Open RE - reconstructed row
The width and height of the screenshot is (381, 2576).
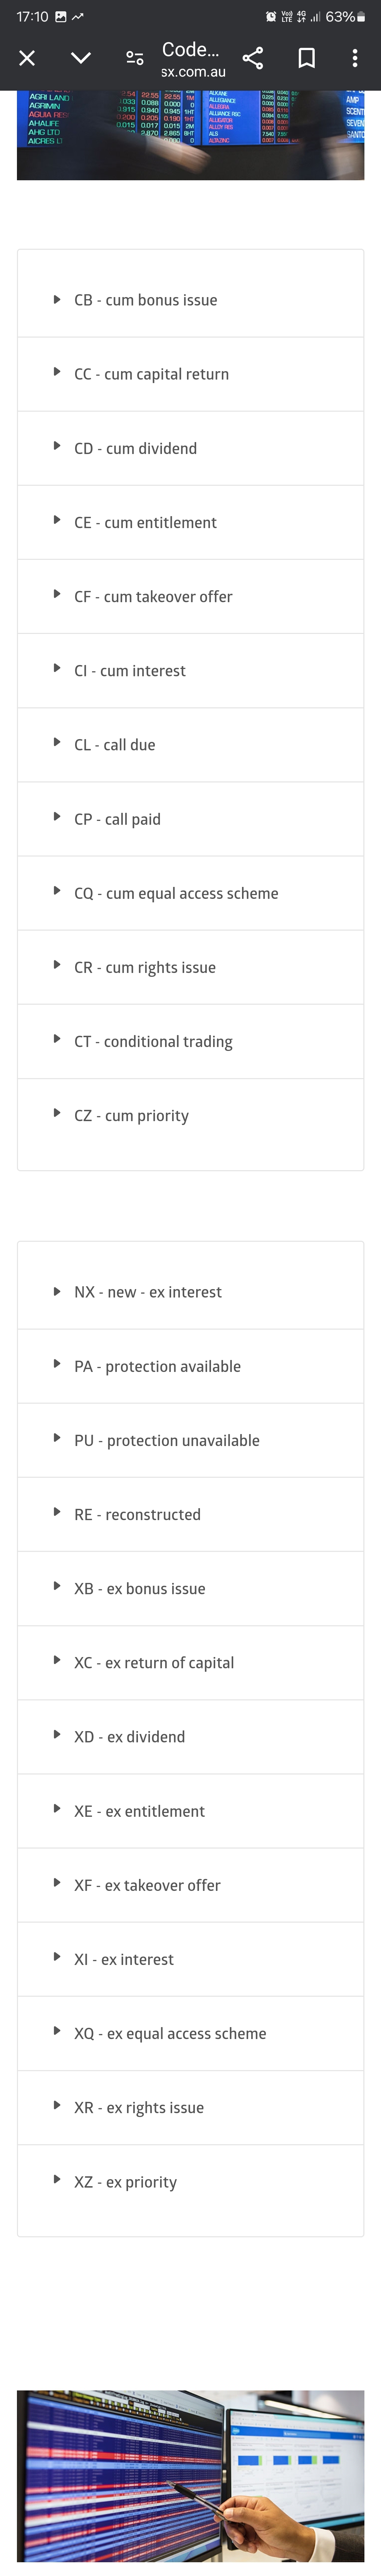coord(190,1514)
